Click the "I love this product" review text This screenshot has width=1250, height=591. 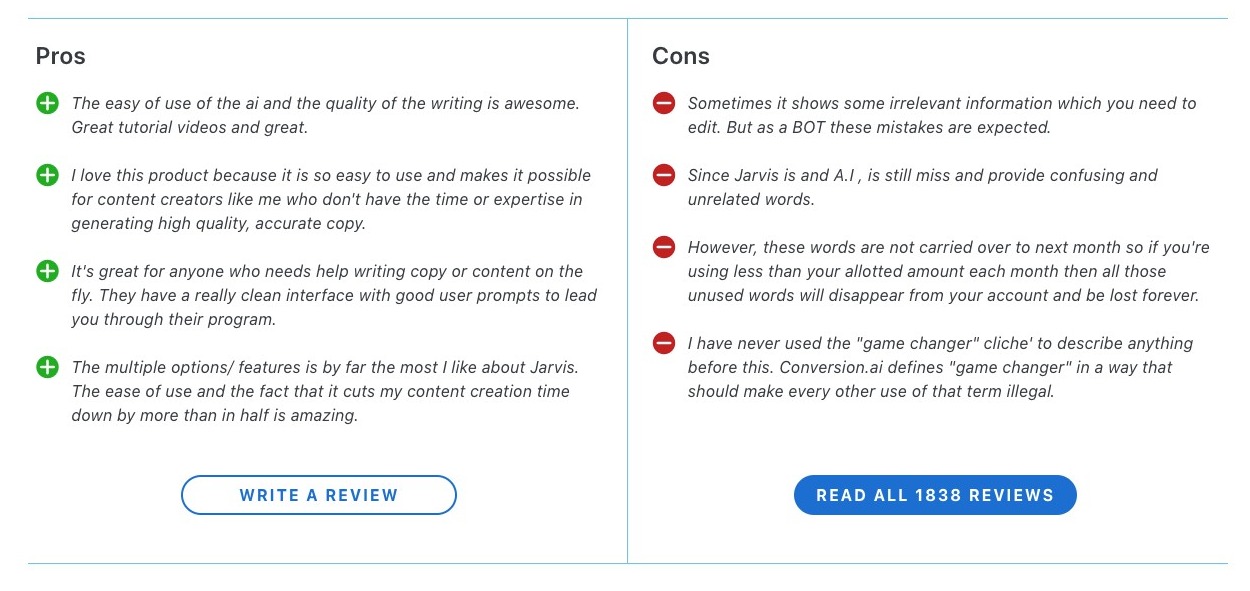coord(330,199)
